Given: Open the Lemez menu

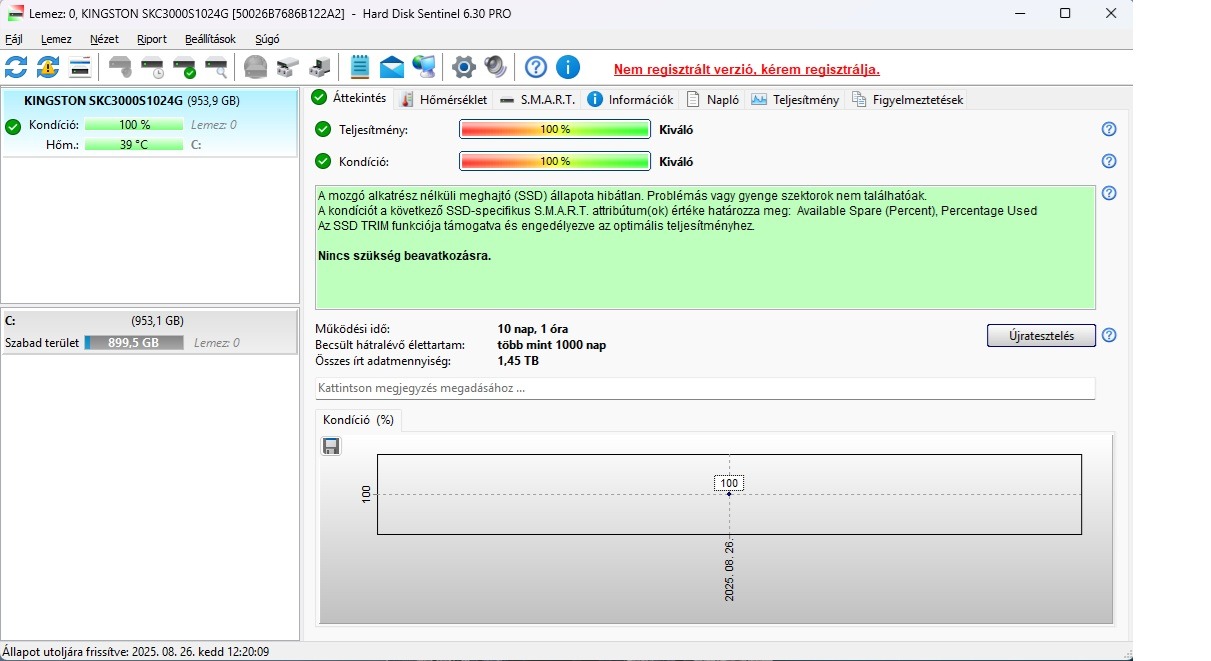Looking at the screenshot, I should (56, 39).
